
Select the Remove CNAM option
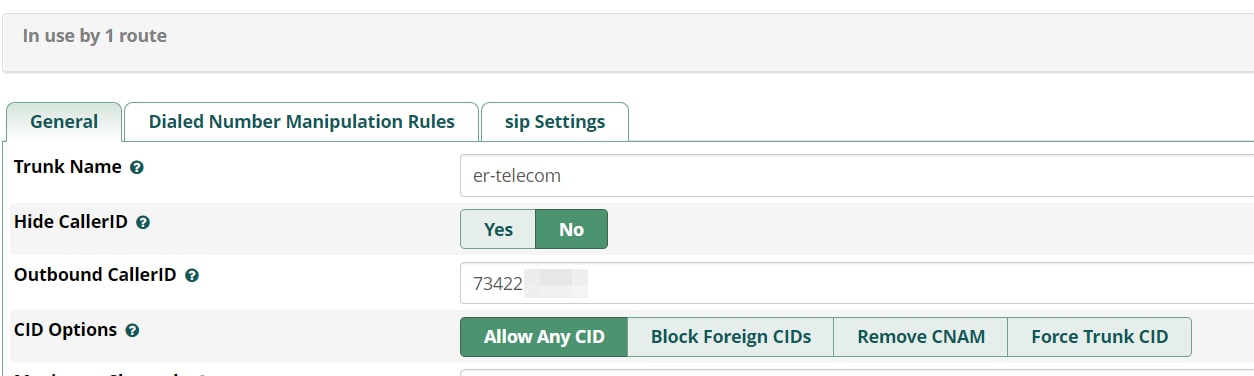pyautogui.click(x=920, y=337)
